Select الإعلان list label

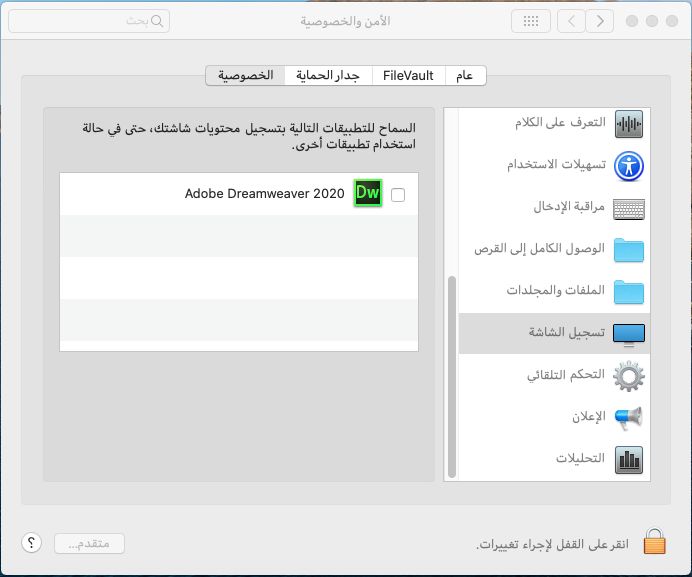[x=589, y=416]
